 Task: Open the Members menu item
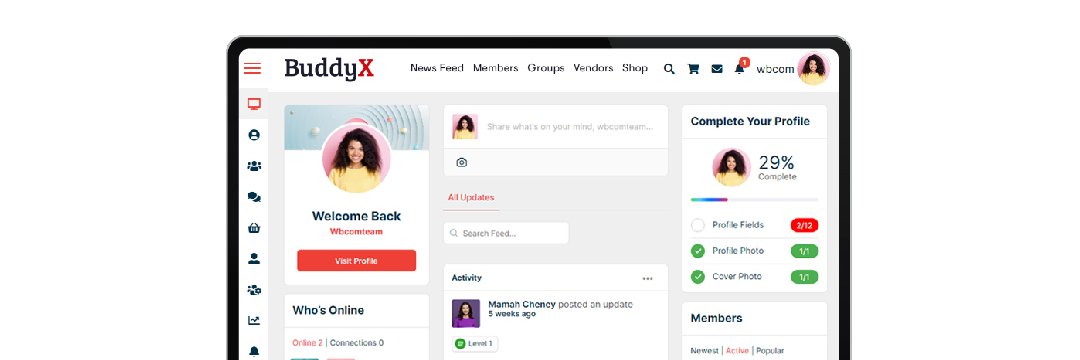point(495,68)
